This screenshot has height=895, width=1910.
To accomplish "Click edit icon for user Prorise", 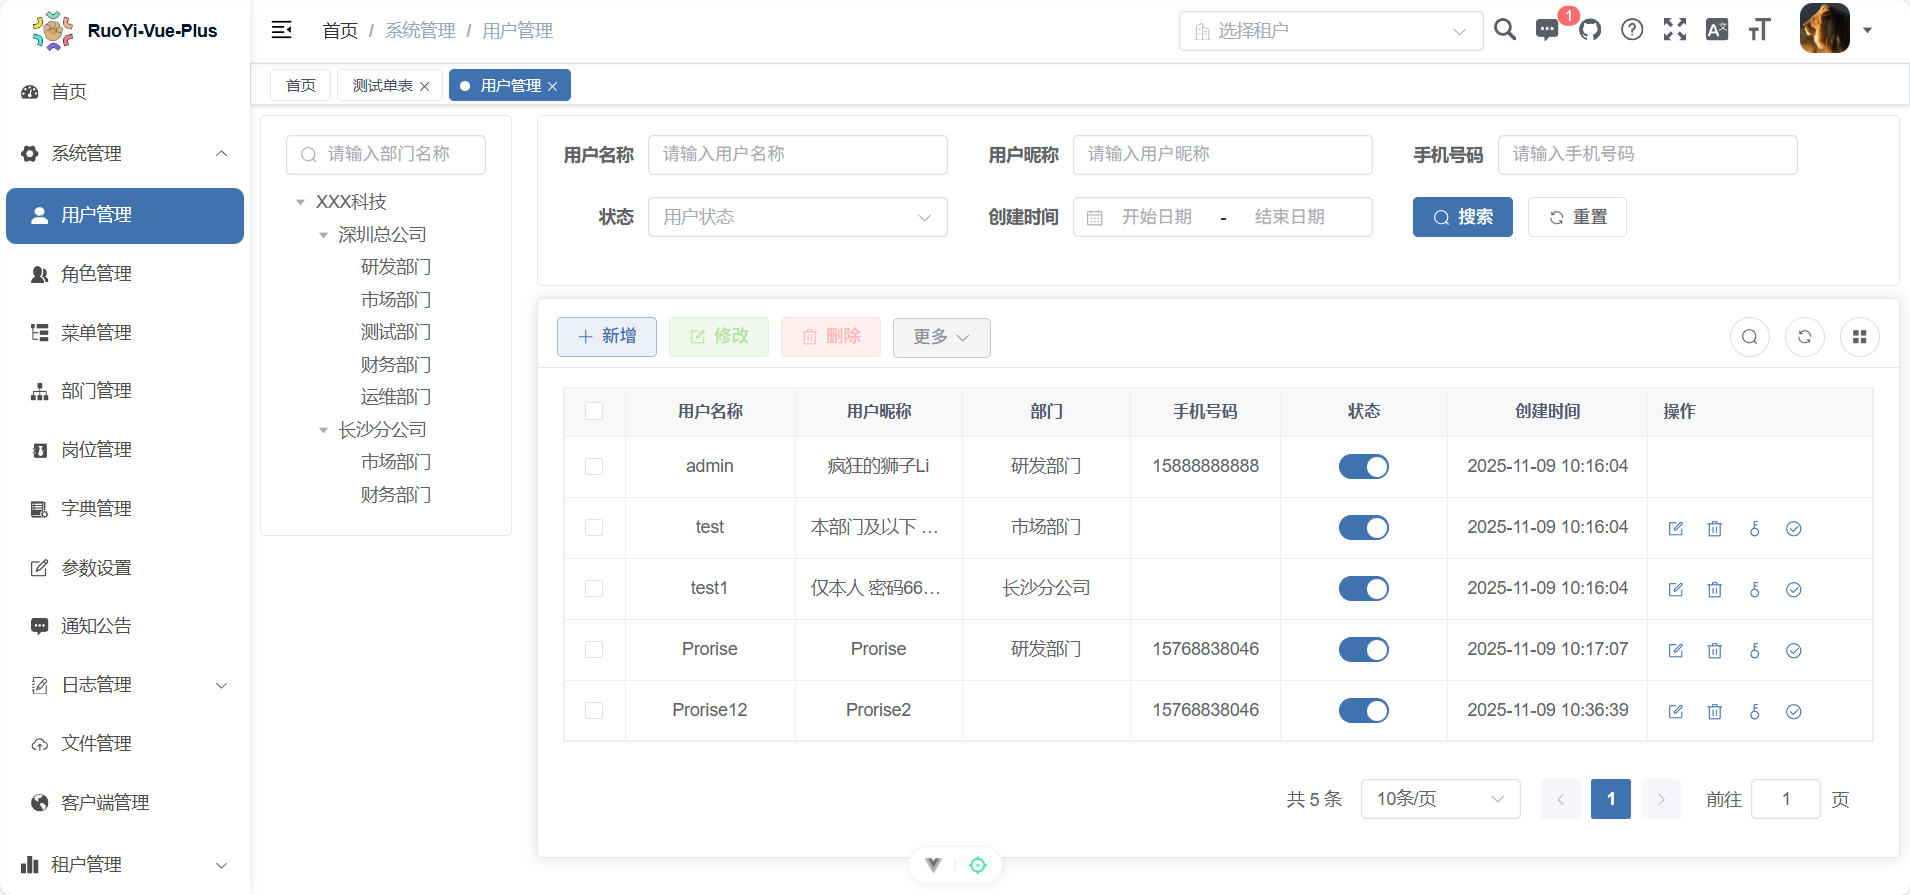I will click(1676, 650).
